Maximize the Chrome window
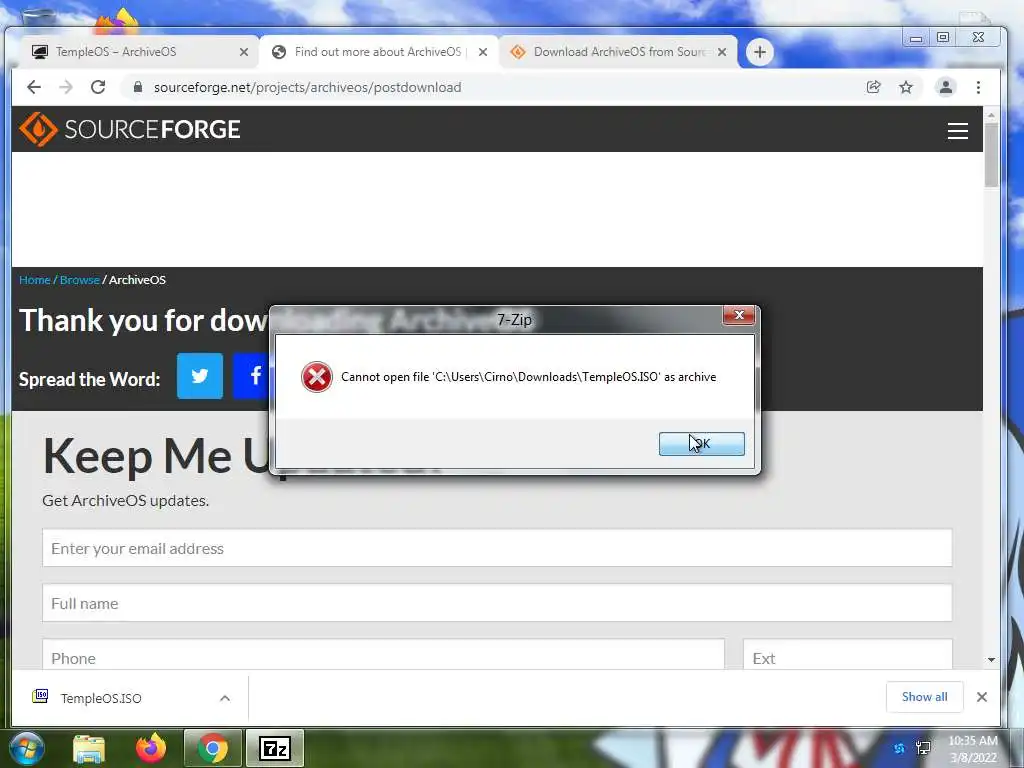Viewport: 1024px width, 768px height. tap(943, 37)
